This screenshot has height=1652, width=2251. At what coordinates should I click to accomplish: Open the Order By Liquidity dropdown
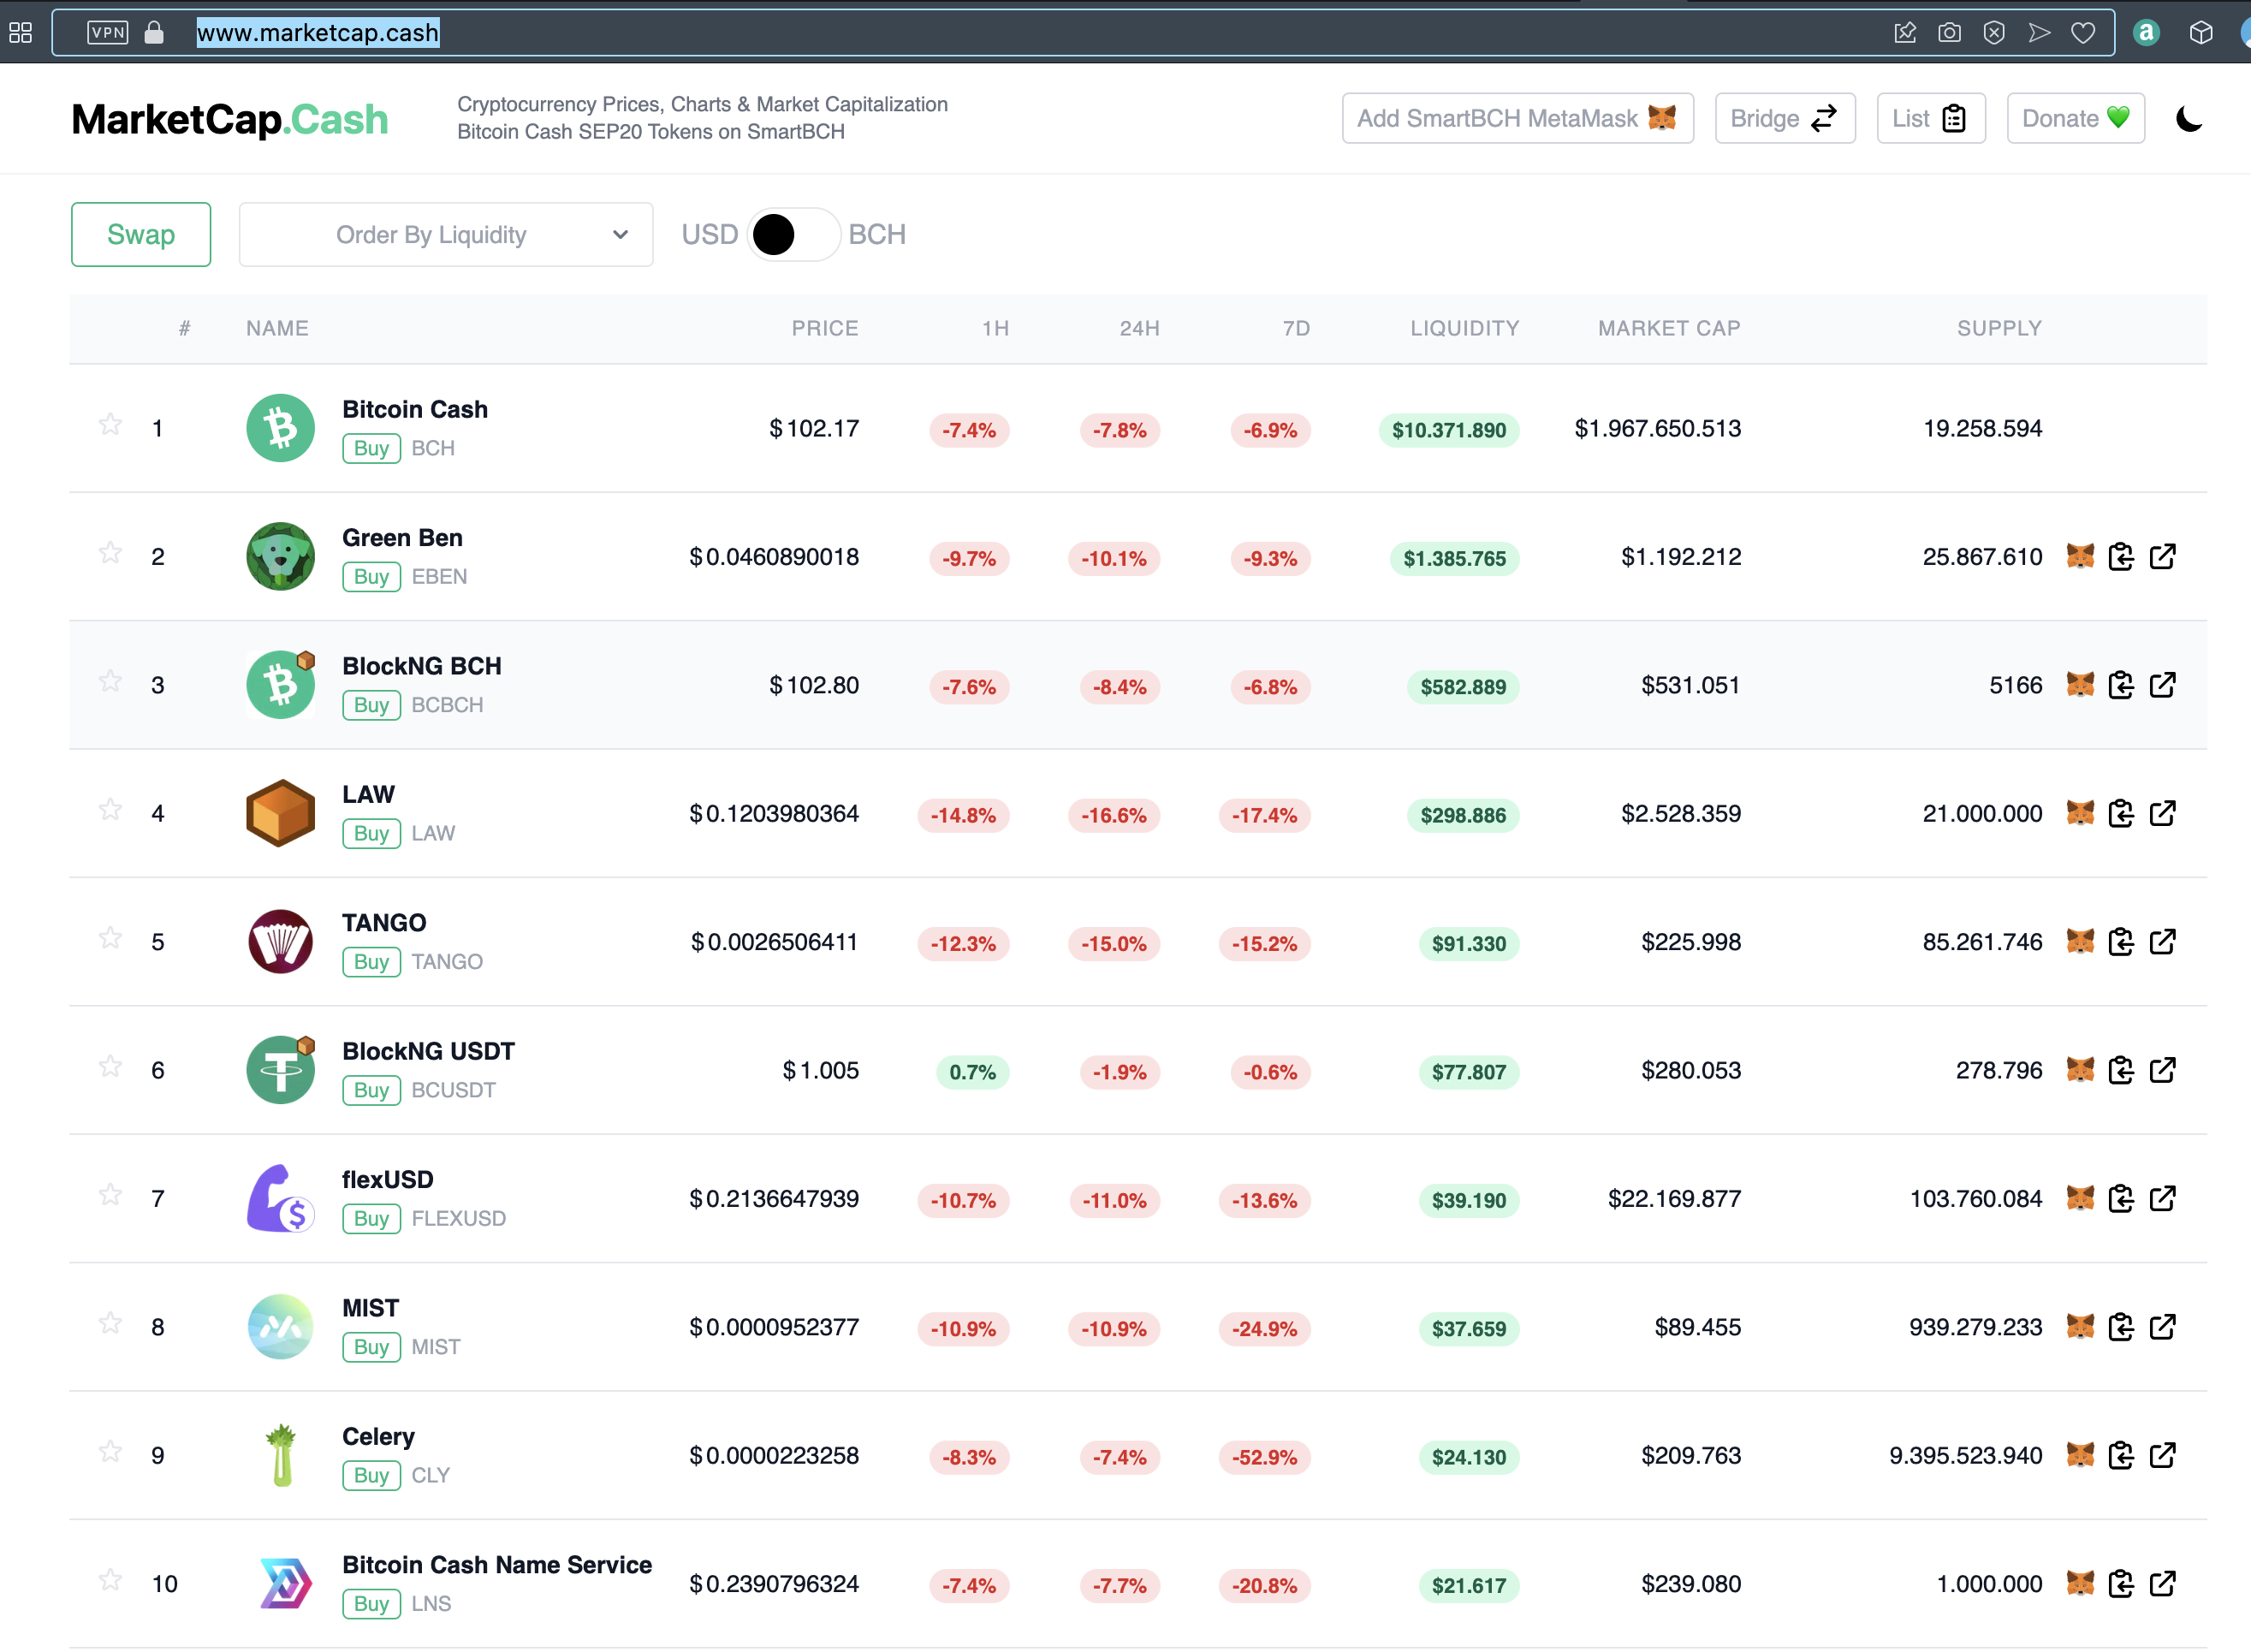[446, 235]
